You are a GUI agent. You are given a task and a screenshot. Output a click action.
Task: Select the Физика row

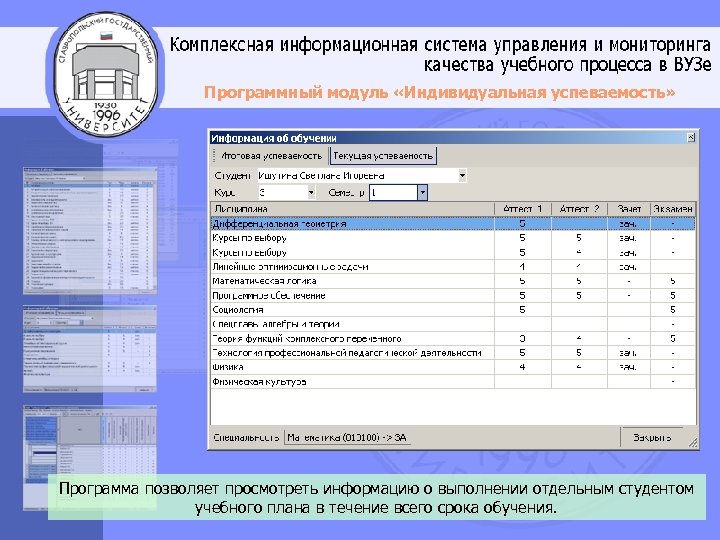(453, 367)
